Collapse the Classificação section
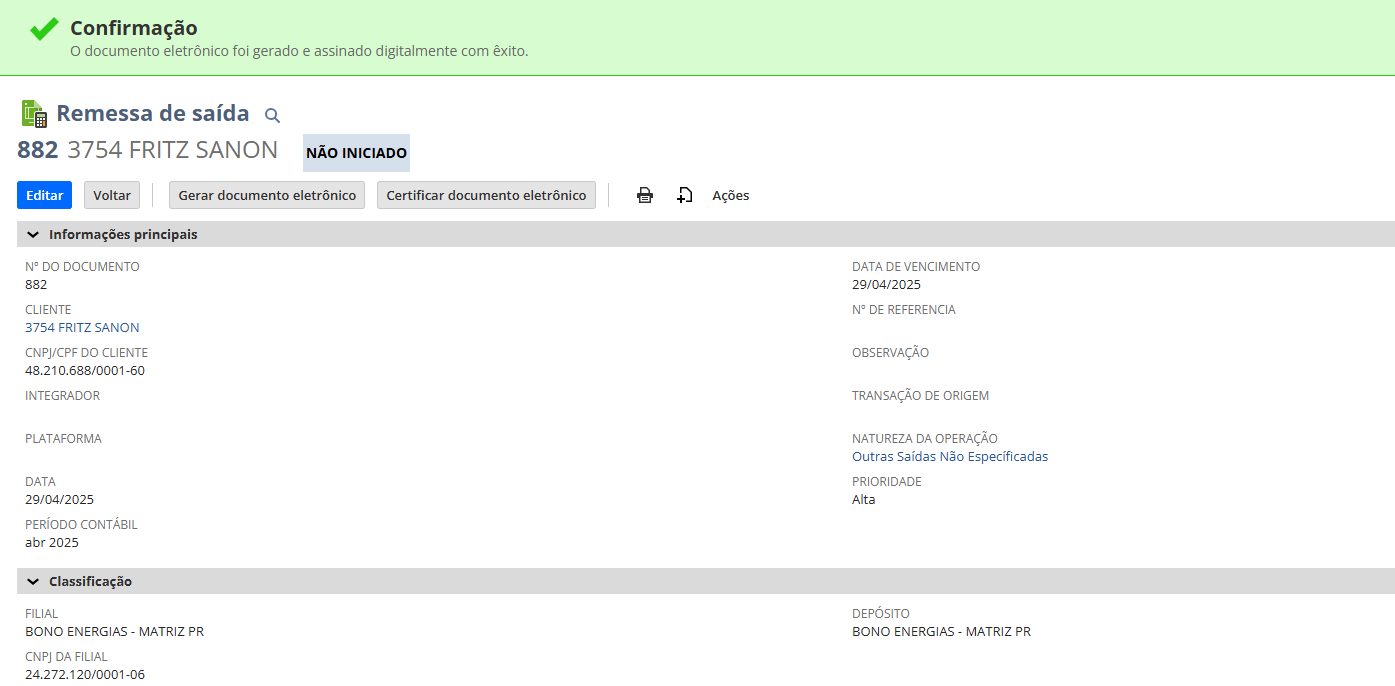Screen dimensions: 1395x686 click(x=33, y=582)
